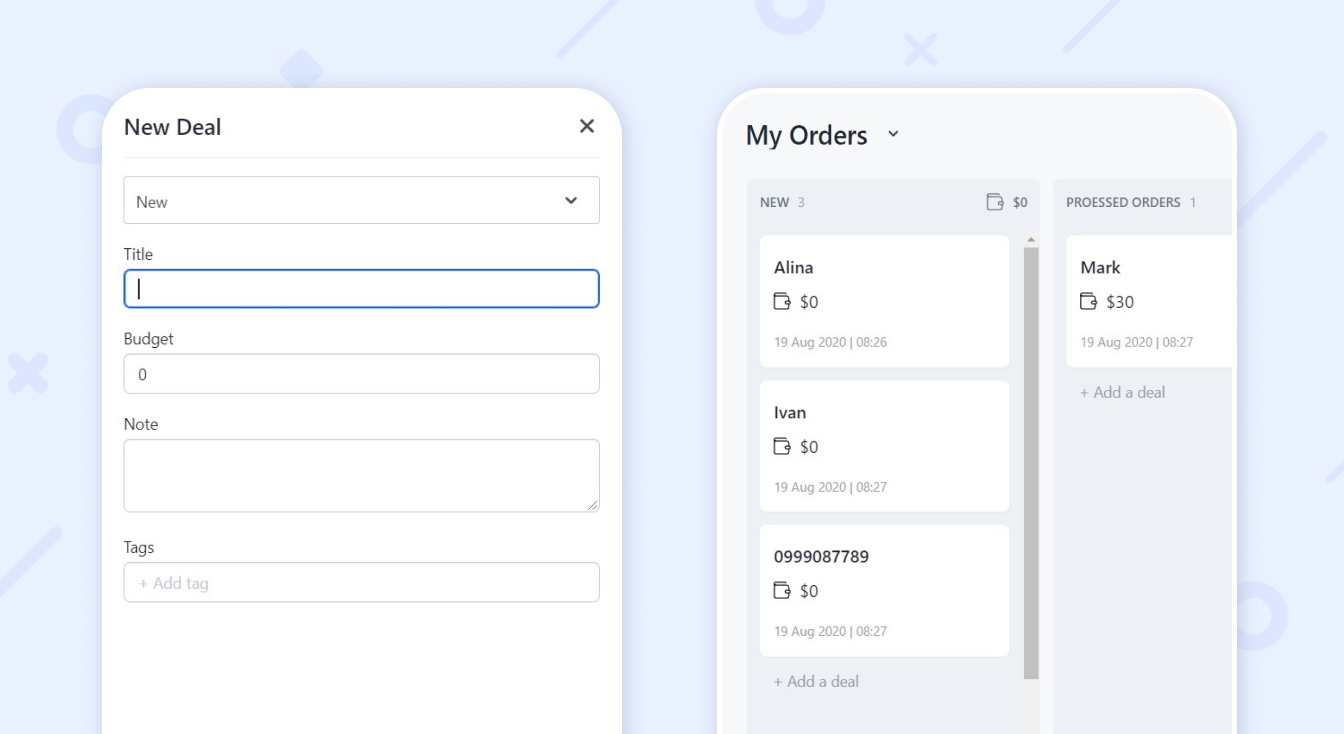Image resolution: width=1344 pixels, height=734 pixels.
Task: Click inside the Note text area
Action: 361,474
